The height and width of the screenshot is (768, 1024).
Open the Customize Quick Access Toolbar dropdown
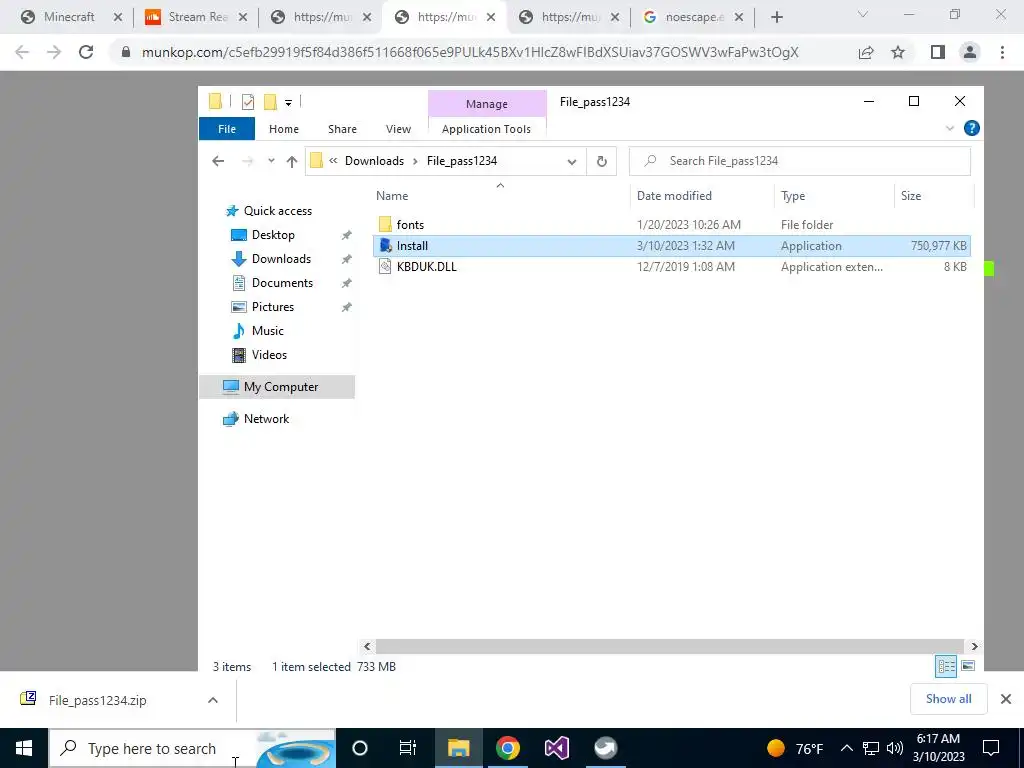click(288, 103)
